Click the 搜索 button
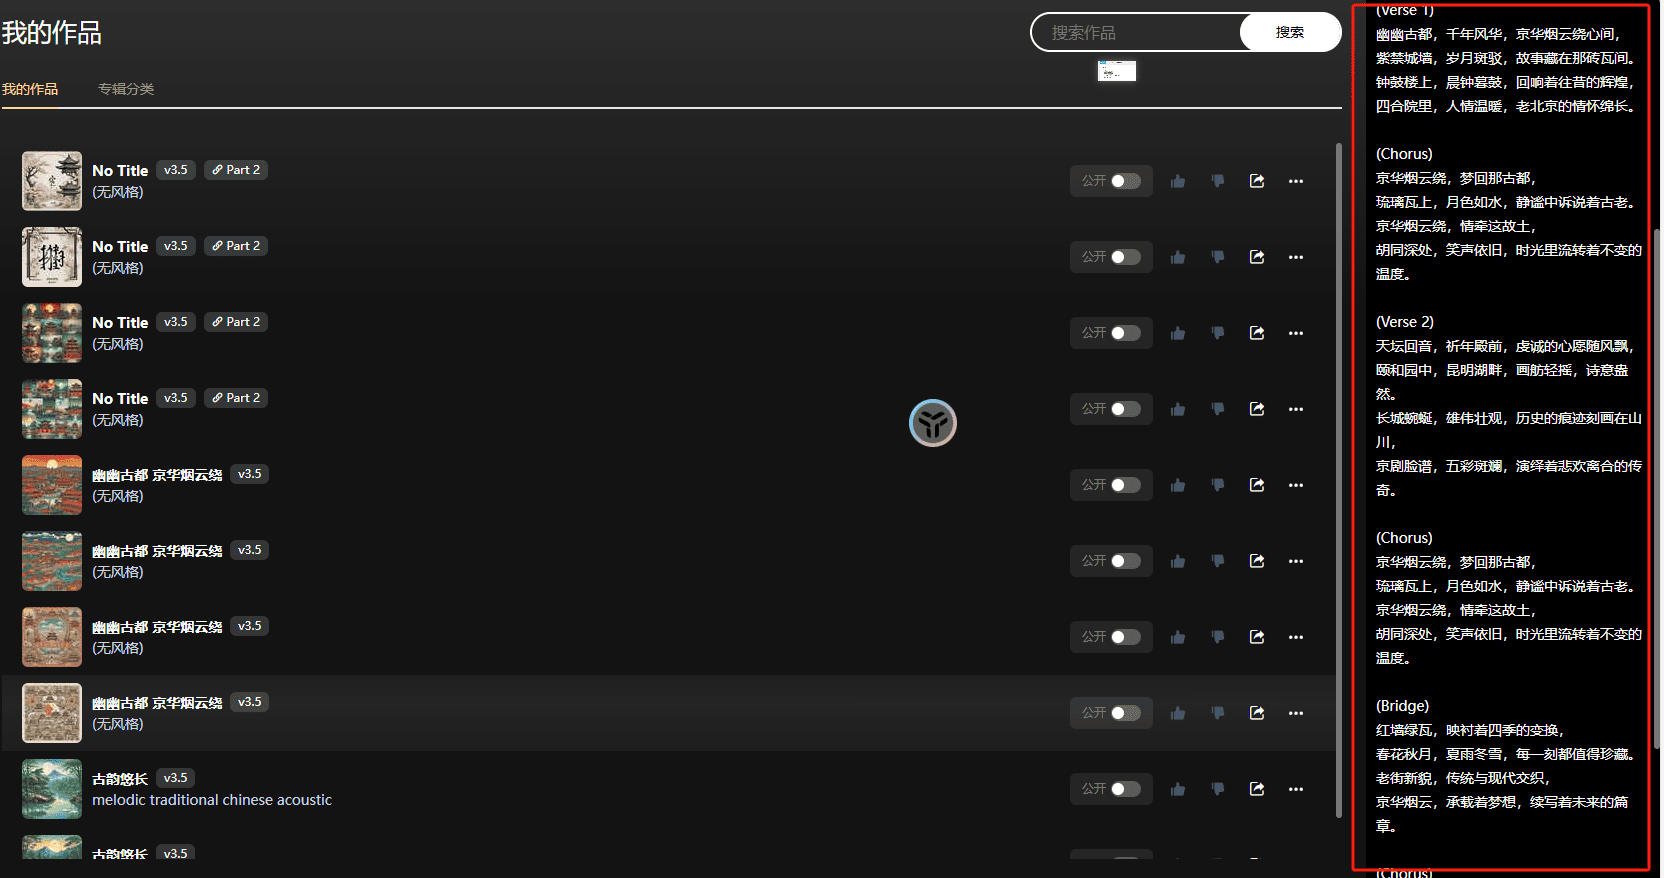This screenshot has height=878, width=1664. pyautogui.click(x=1290, y=32)
